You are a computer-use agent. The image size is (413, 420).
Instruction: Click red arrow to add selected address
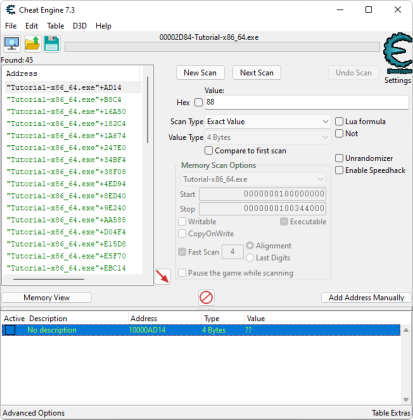pyautogui.click(x=163, y=277)
